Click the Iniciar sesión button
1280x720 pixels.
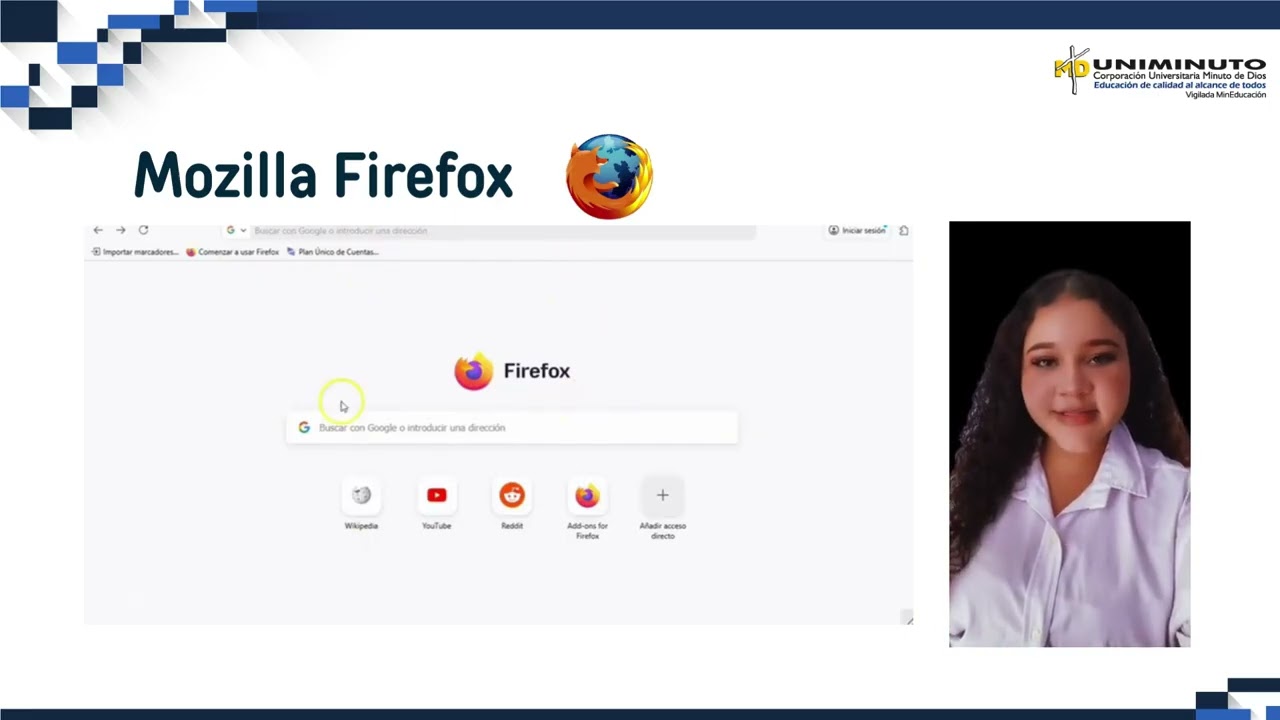(x=857, y=231)
